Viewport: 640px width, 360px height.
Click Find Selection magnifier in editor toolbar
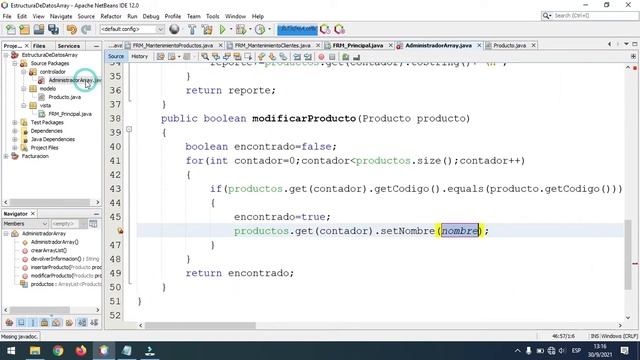[x=205, y=57]
